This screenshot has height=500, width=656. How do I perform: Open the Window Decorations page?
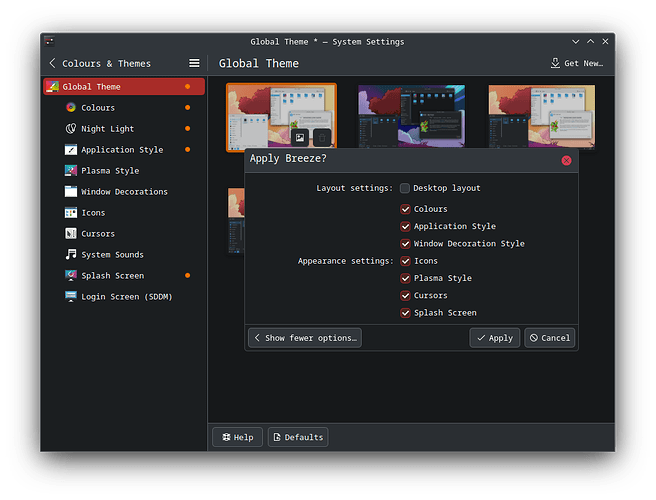[x=124, y=191]
